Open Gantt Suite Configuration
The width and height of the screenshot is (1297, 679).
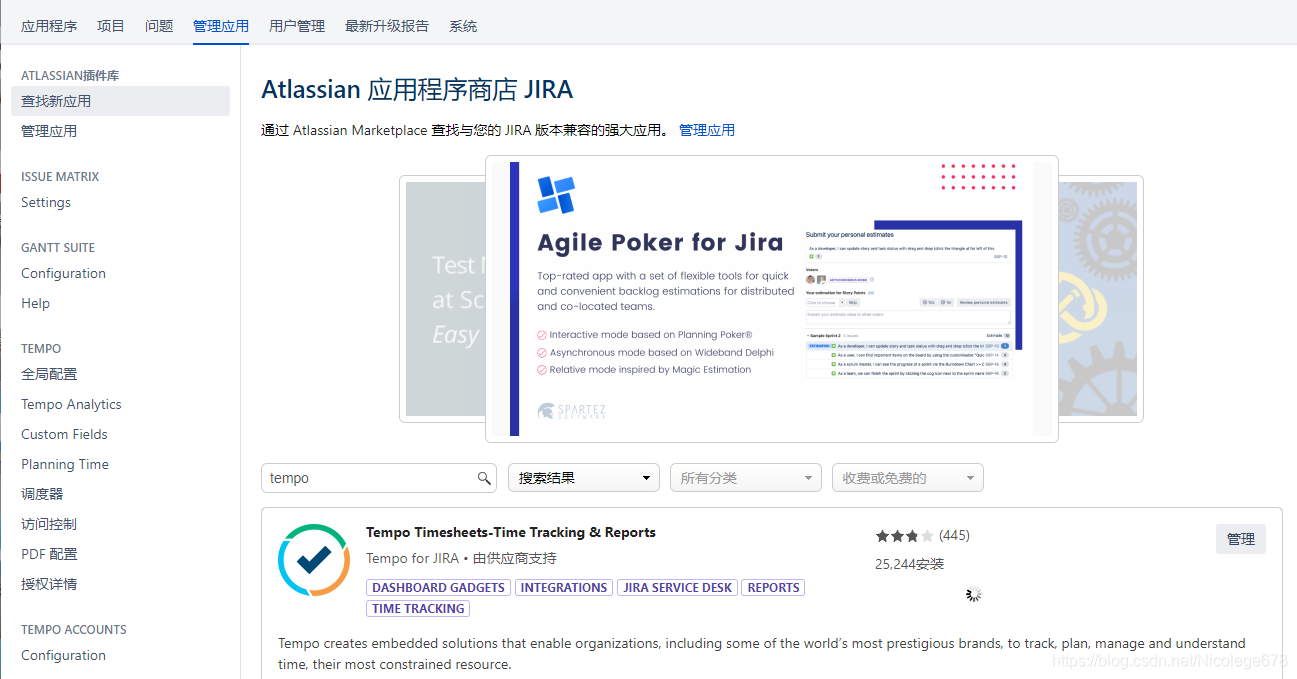pos(63,273)
